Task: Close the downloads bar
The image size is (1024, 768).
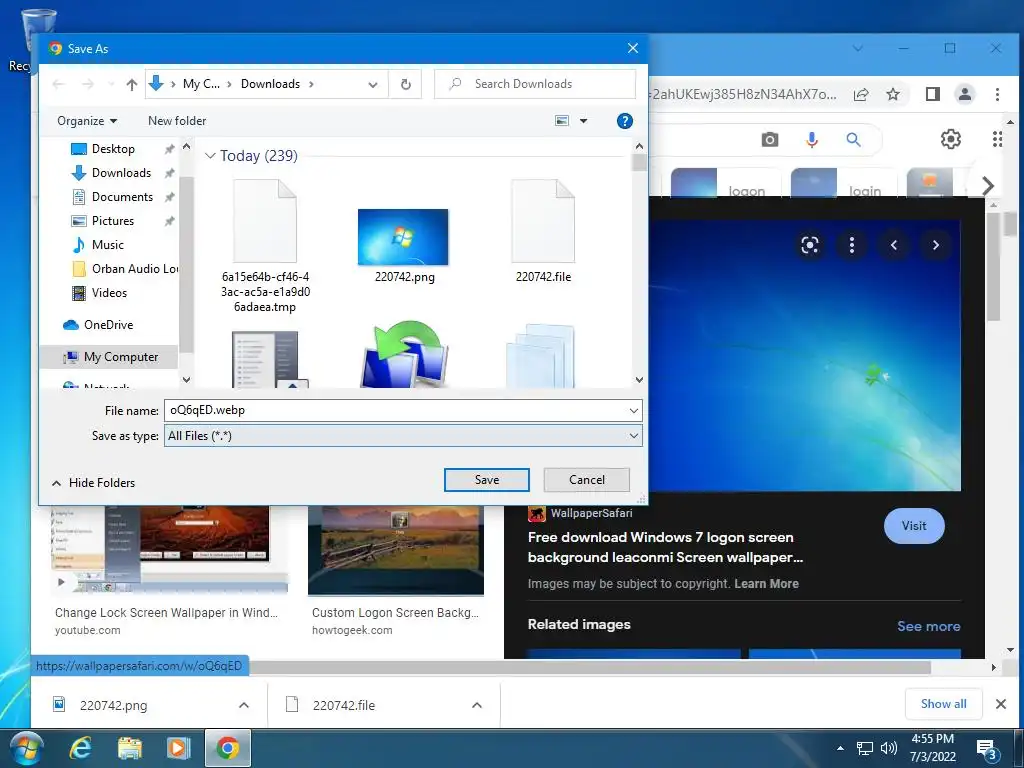Action: 1000,704
